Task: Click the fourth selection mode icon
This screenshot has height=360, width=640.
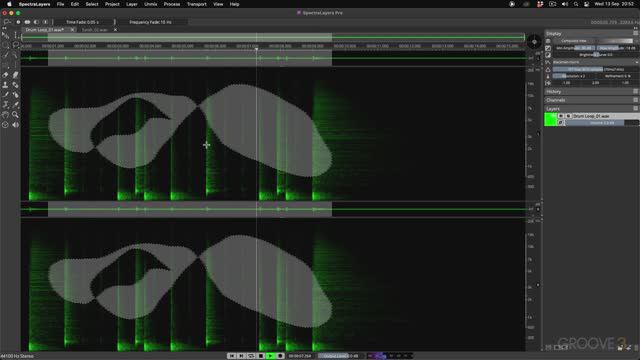Action: pyautogui.click(x=45, y=22)
